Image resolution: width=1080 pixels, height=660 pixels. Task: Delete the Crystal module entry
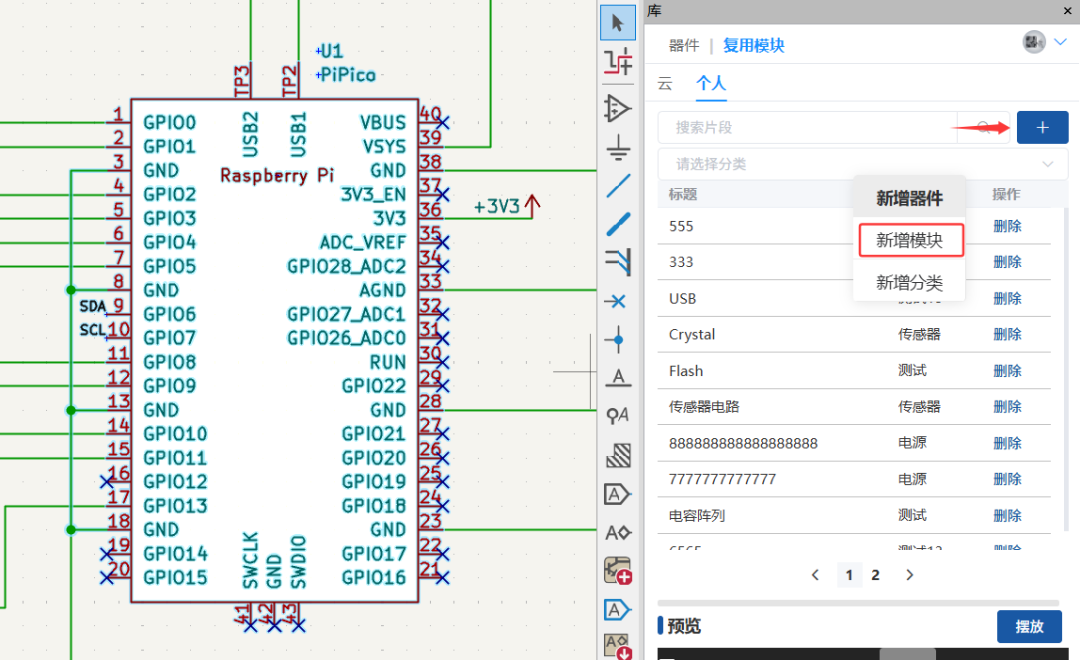tap(1007, 334)
